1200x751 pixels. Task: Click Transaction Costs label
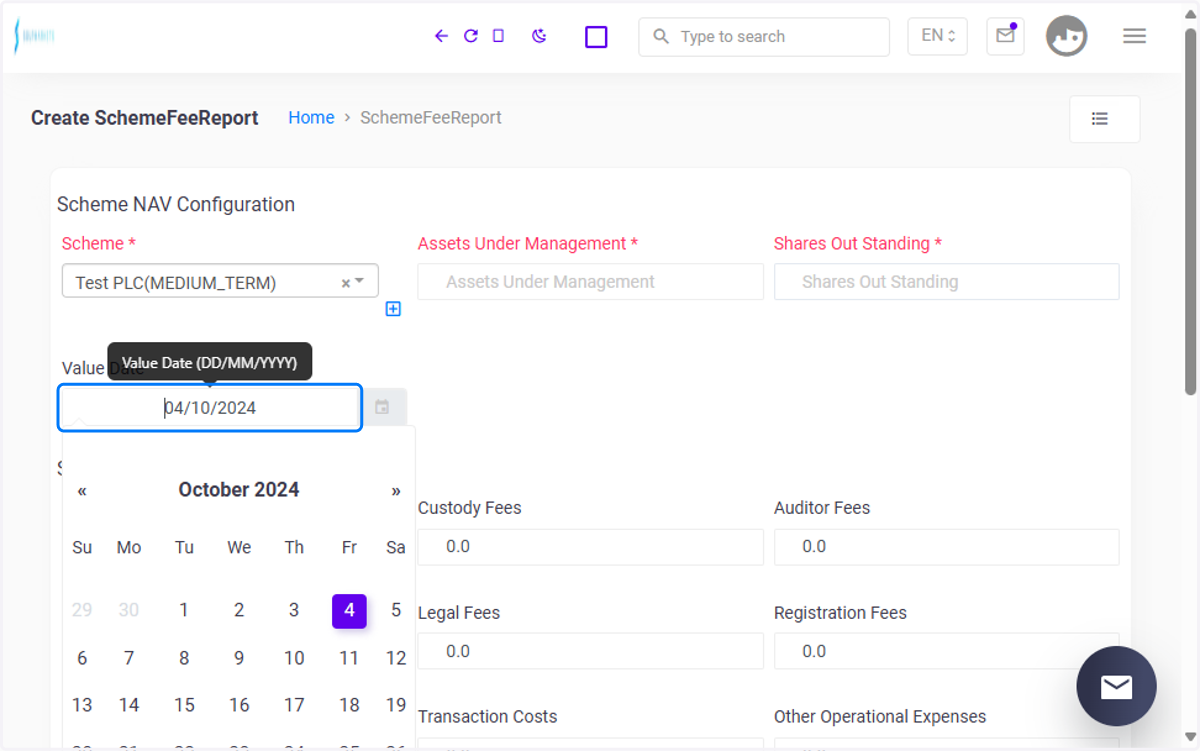pyautogui.click(x=487, y=717)
